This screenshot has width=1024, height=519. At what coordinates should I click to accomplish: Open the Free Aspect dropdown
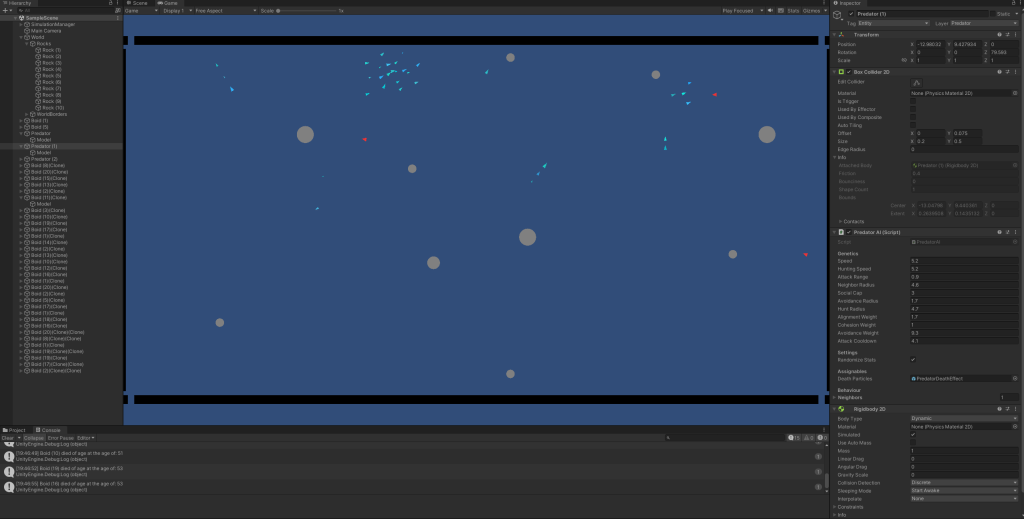click(211, 10)
